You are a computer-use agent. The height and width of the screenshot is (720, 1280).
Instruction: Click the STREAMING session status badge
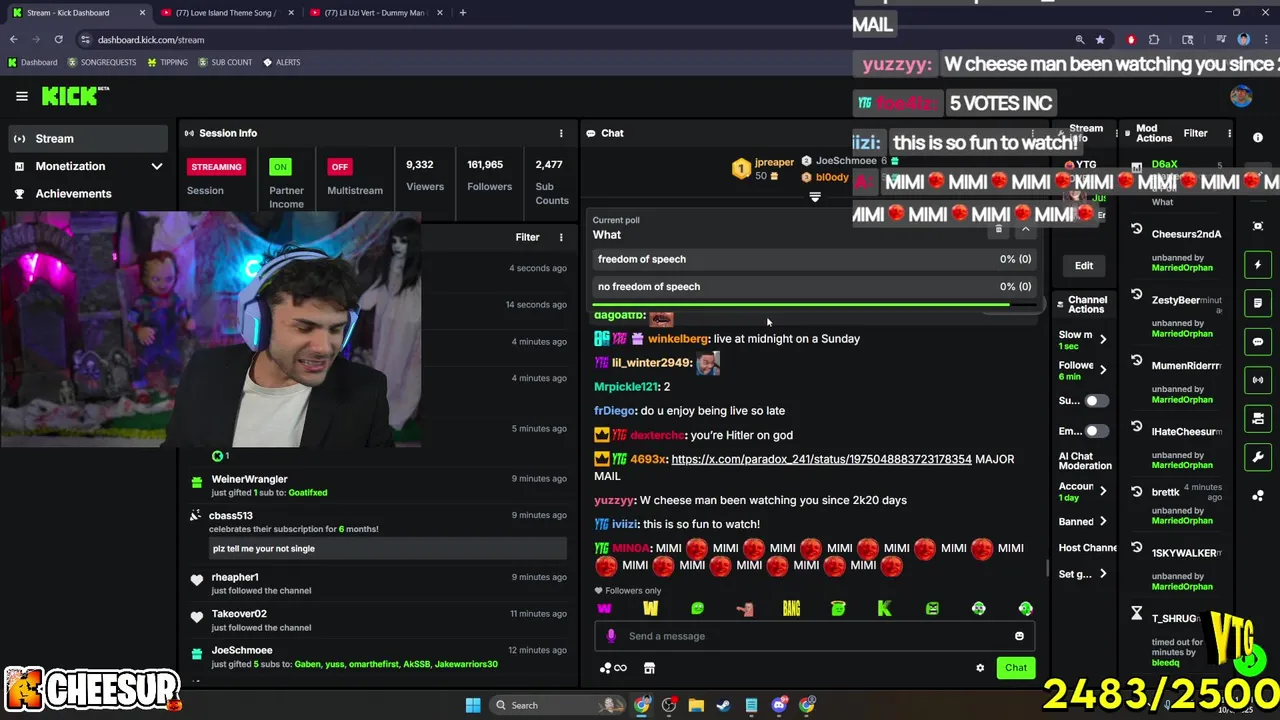[216, 167]
